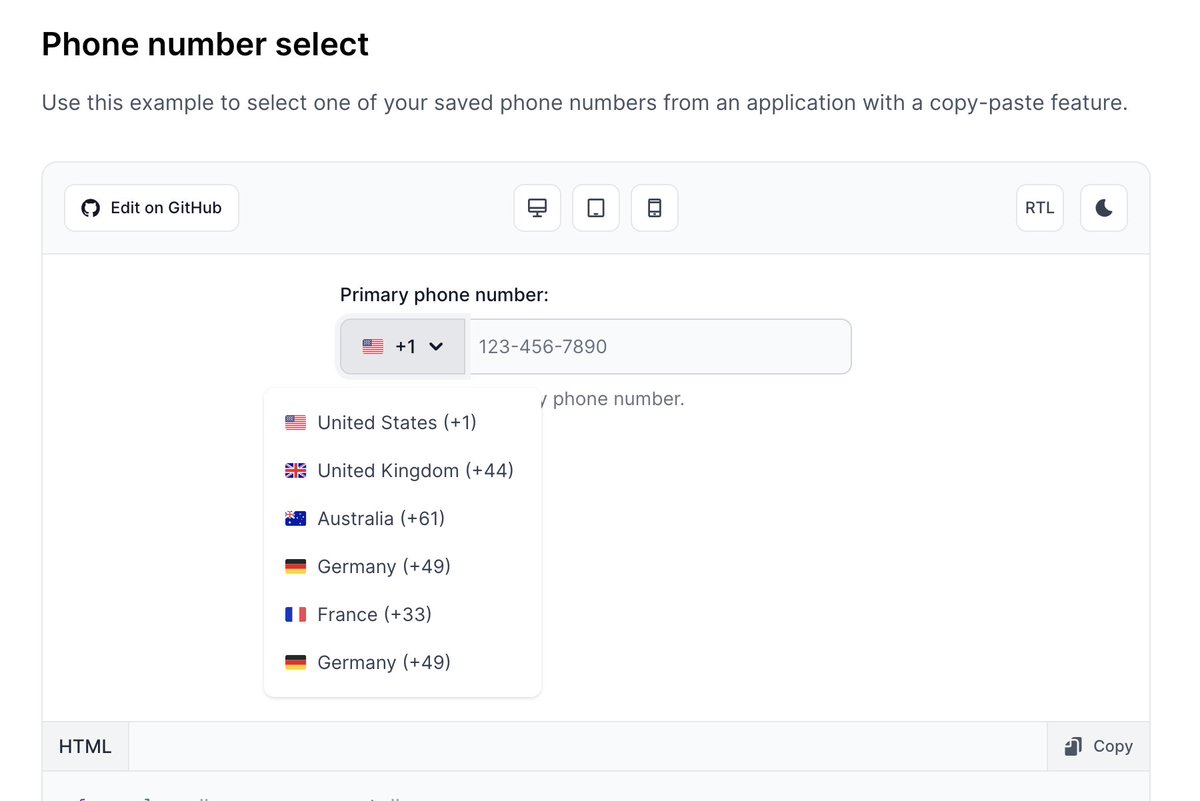Select last Germany (+49) entry

pyautogui.click(x=402, y=663)
